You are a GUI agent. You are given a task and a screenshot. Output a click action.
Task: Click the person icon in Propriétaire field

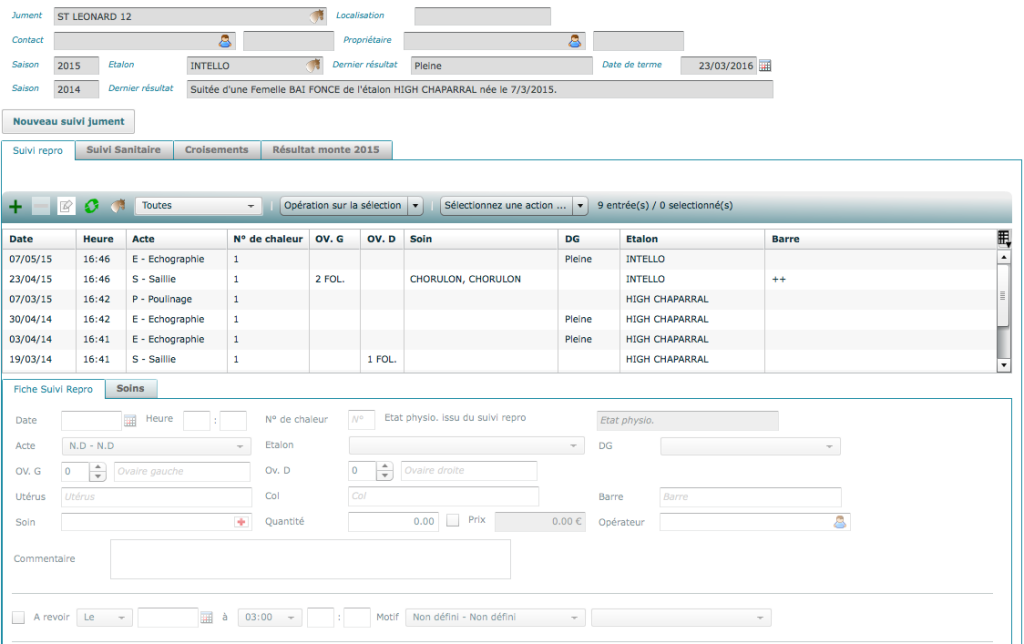pyautogui.click(x=575, y=41)
